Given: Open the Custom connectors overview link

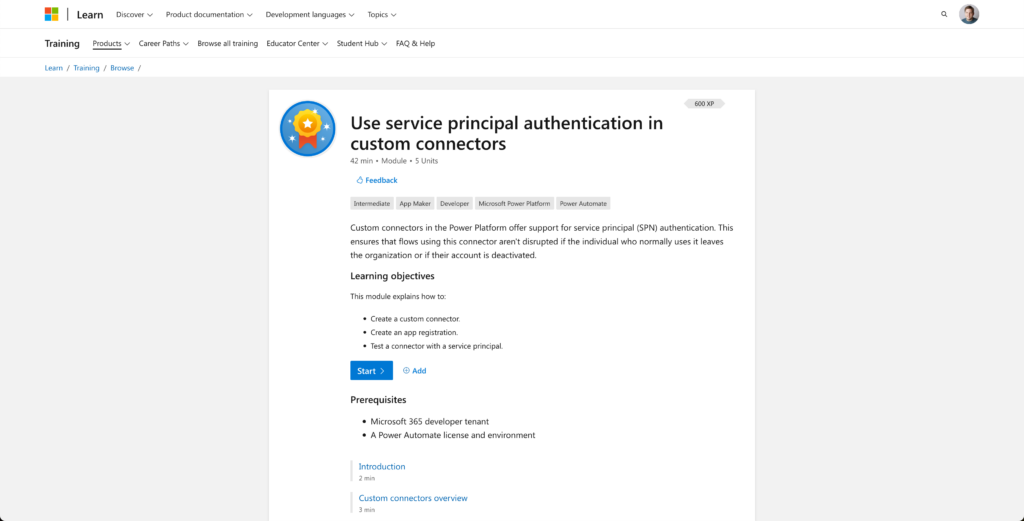Looking at the screenshot, I should (x=413, y=498).
